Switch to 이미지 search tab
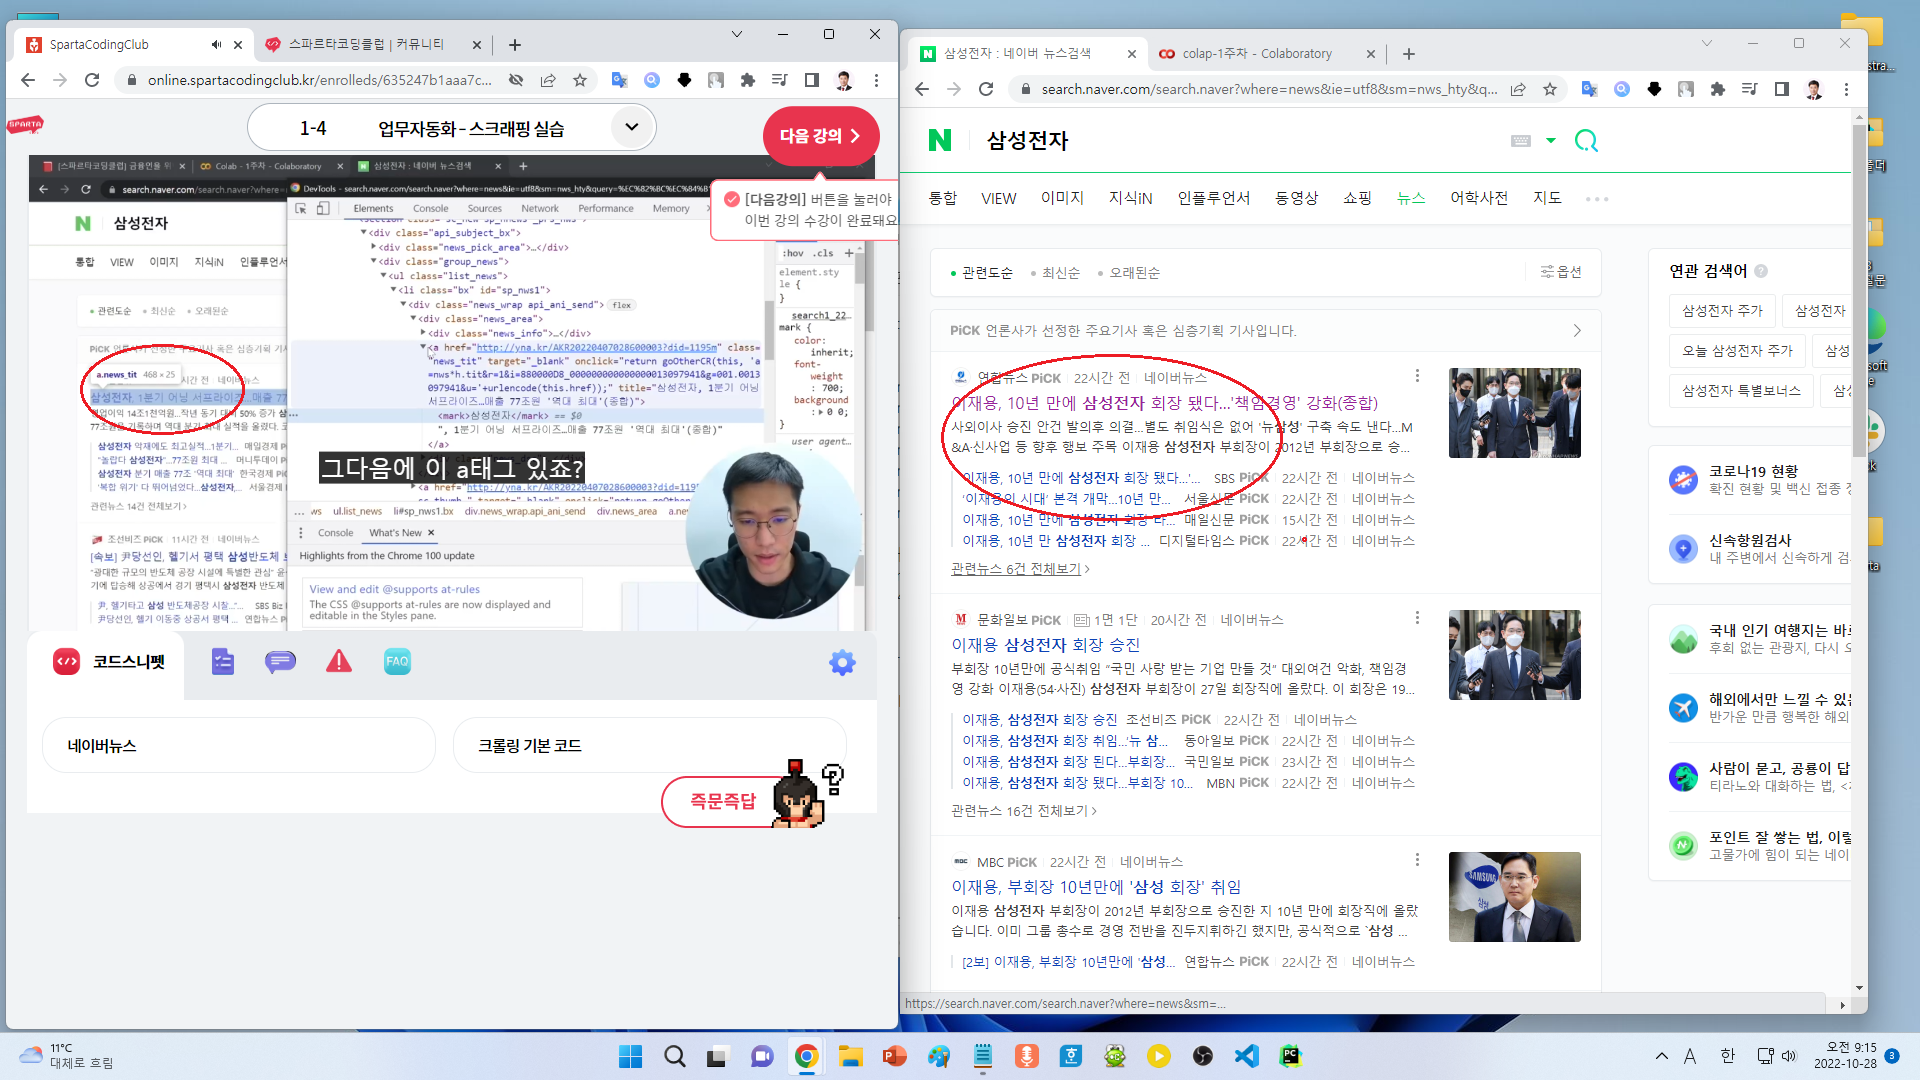This screenshot has width=1920, height=1080. click(1062, 198)
